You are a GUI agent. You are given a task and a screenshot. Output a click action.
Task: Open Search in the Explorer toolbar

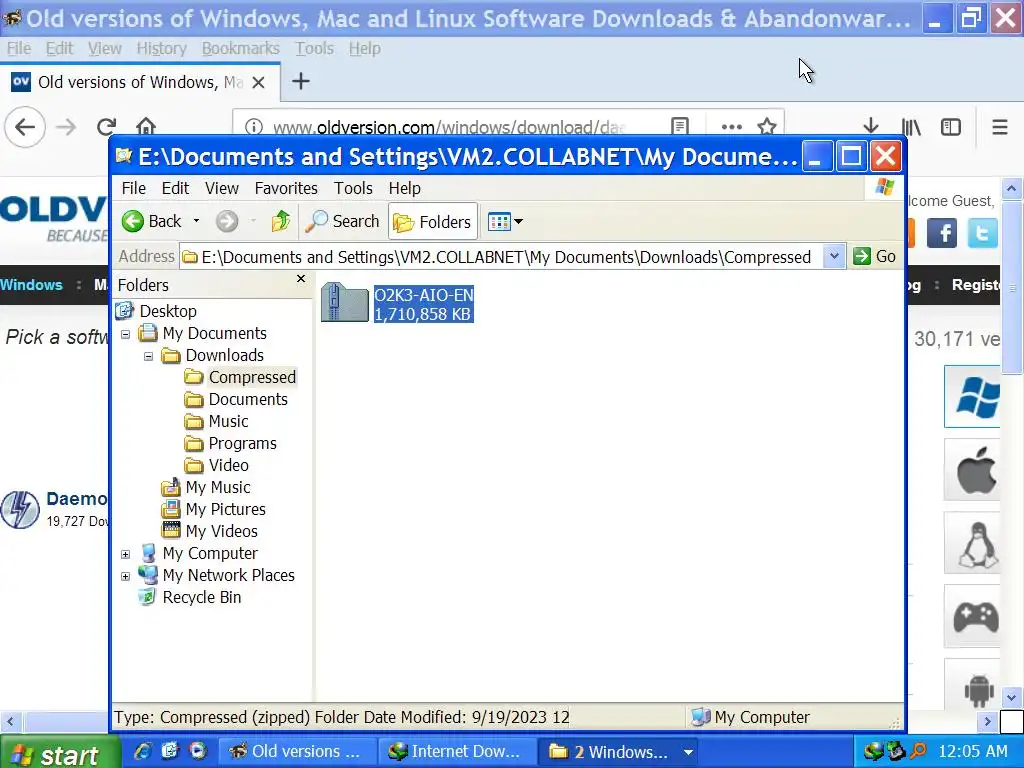[342, 221]
